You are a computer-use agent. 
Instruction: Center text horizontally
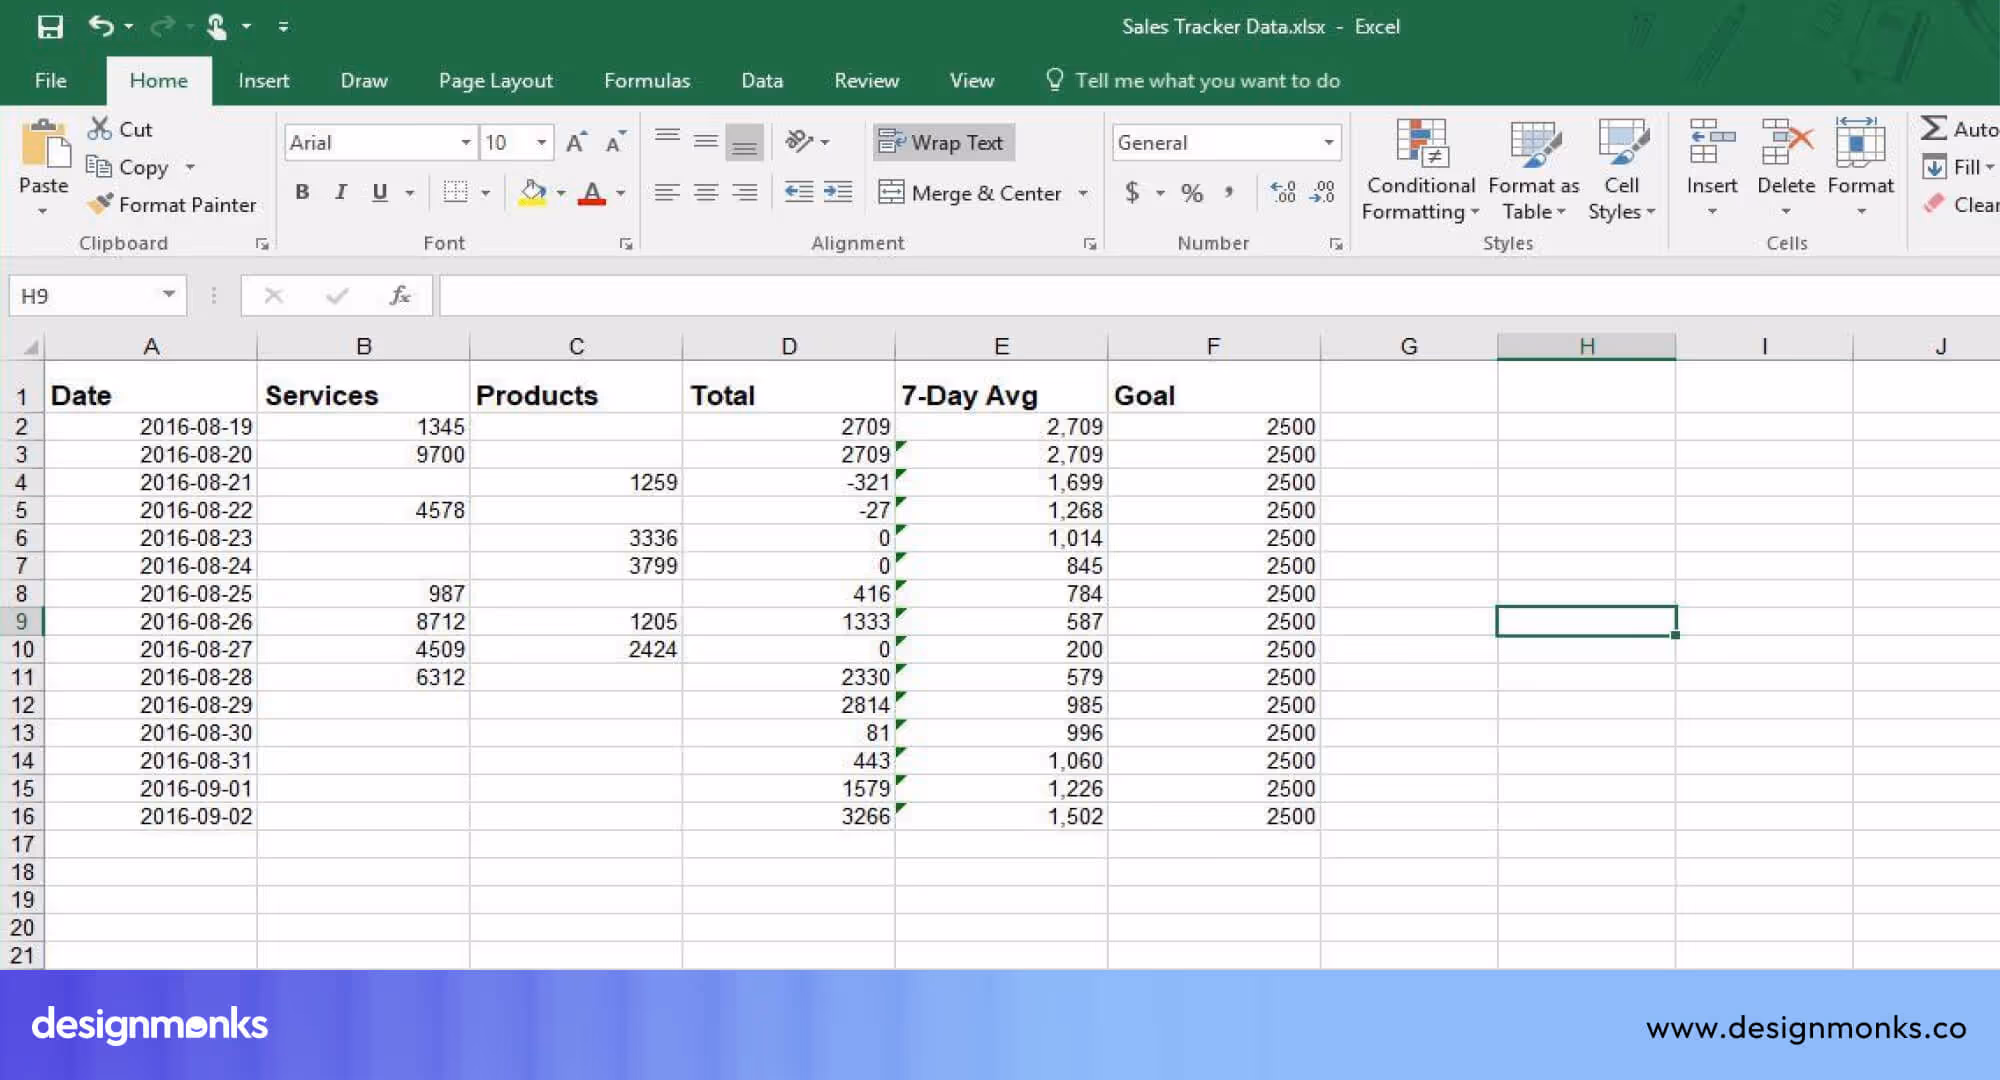(706, 192)
